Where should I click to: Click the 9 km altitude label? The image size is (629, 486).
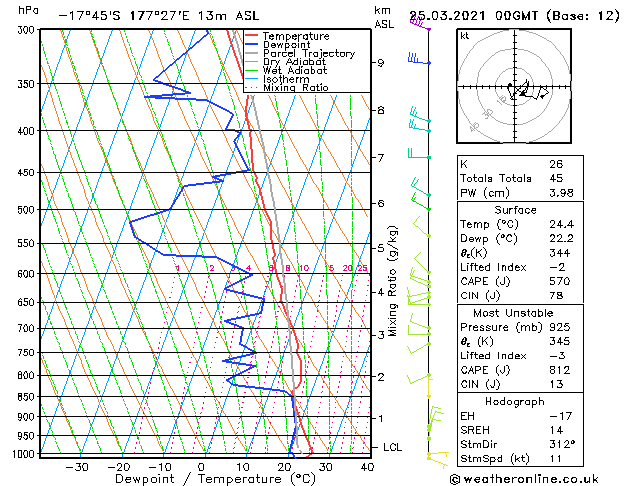[x=381, y=63]
